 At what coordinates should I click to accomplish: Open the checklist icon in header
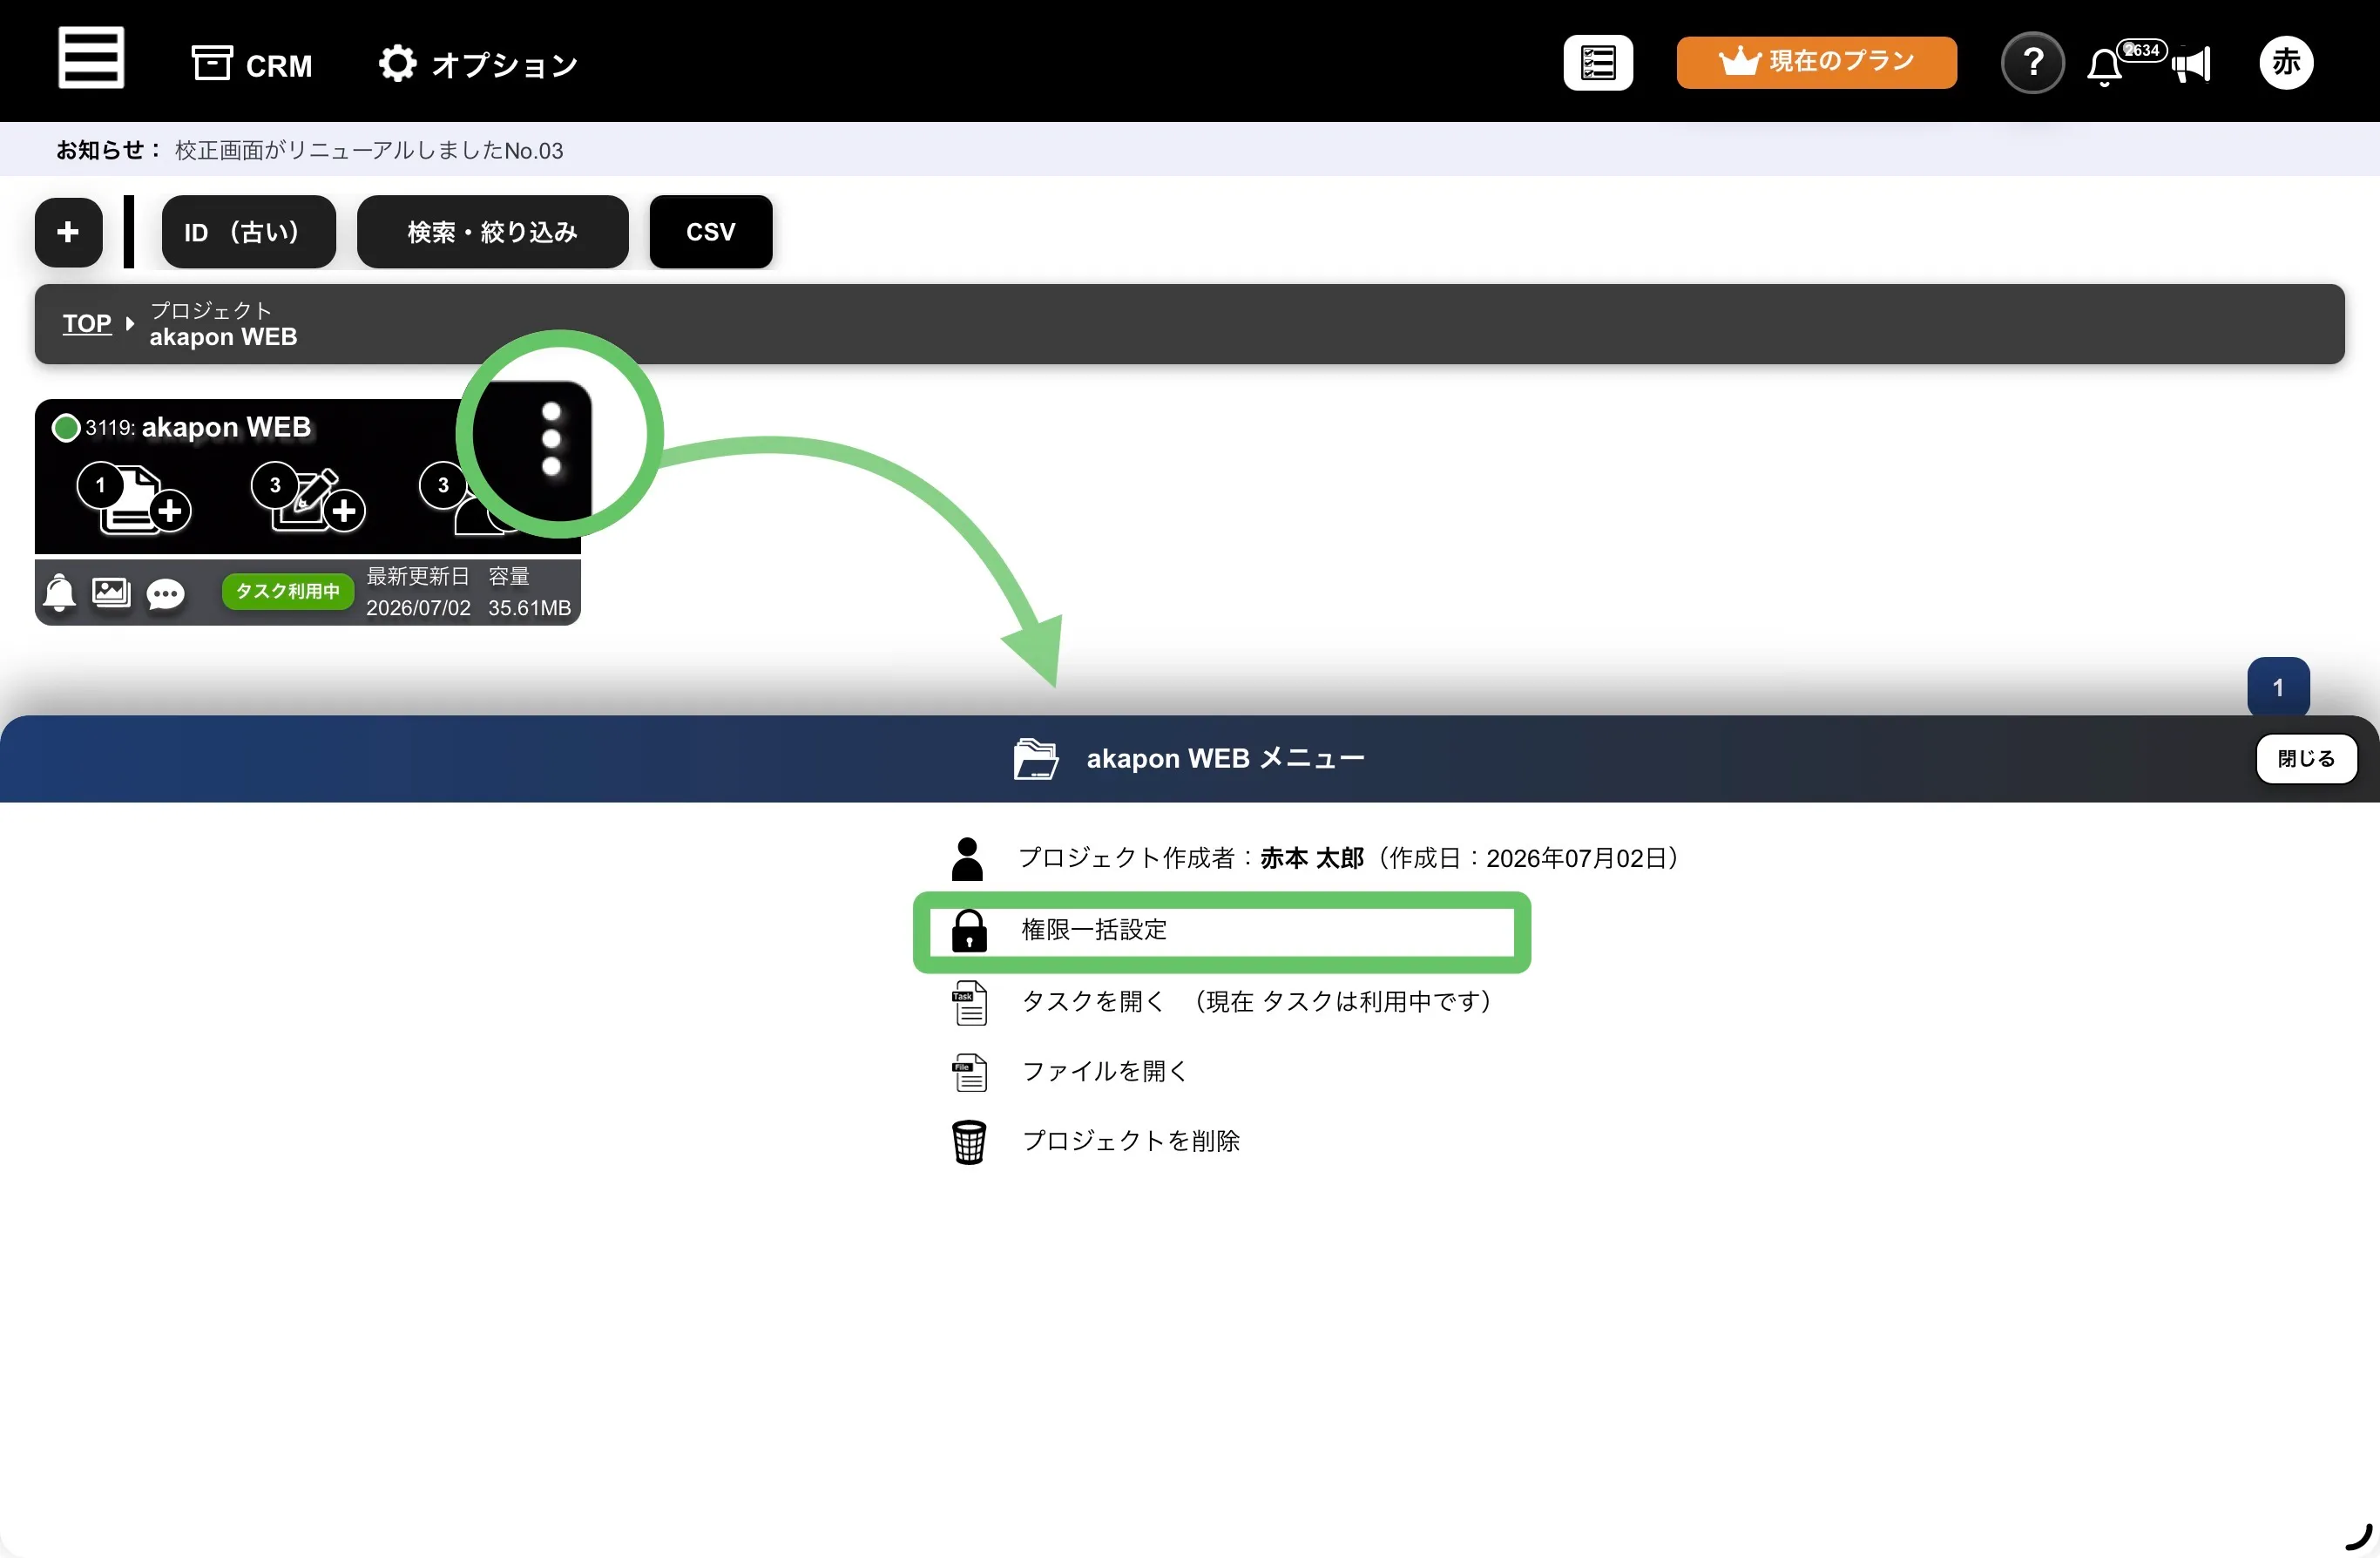(x=1597, y=63)
